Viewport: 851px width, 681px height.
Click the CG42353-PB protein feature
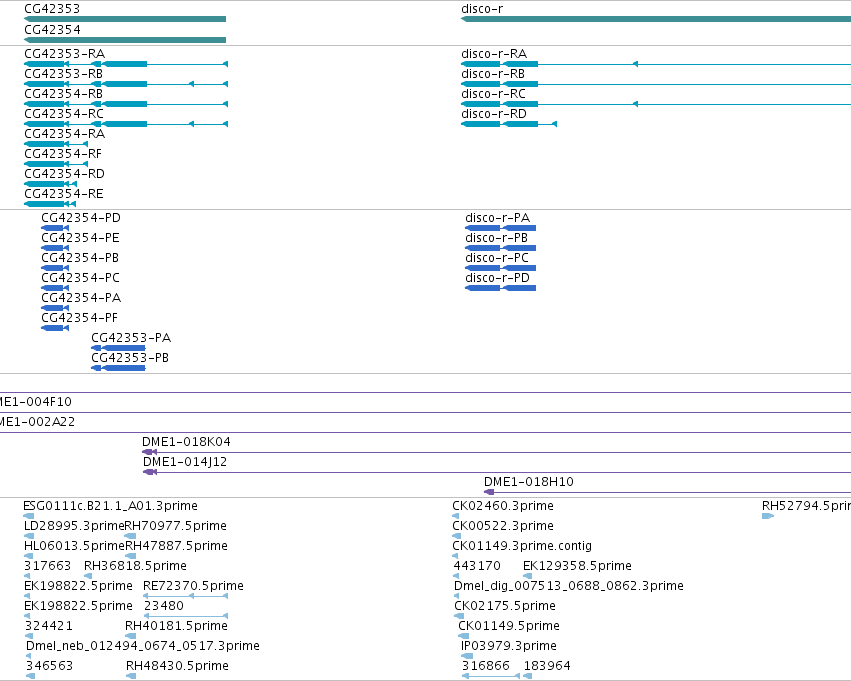pyautogui.click(x=118, y=368)
